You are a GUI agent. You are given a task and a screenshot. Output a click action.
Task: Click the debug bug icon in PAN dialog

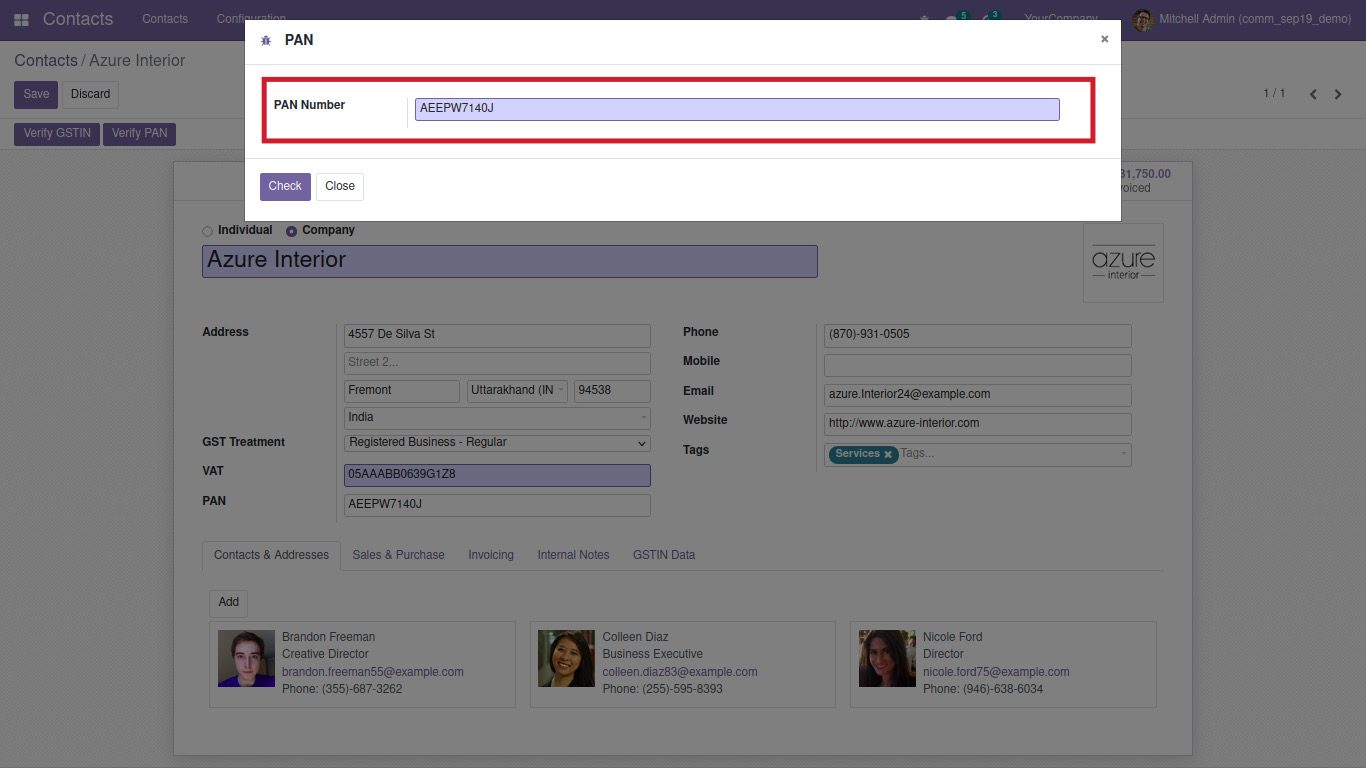pyautogui.click(x=266, y=40)
